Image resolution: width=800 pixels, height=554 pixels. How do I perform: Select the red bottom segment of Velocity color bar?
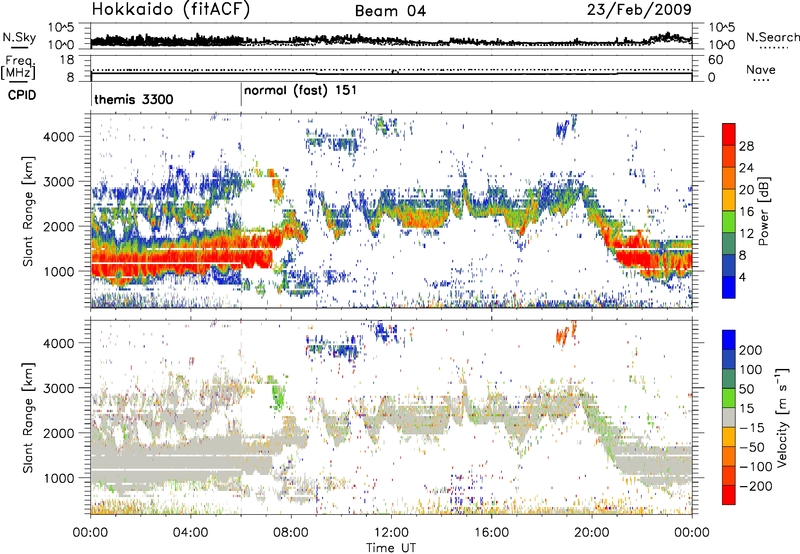(x=729, y=495)
